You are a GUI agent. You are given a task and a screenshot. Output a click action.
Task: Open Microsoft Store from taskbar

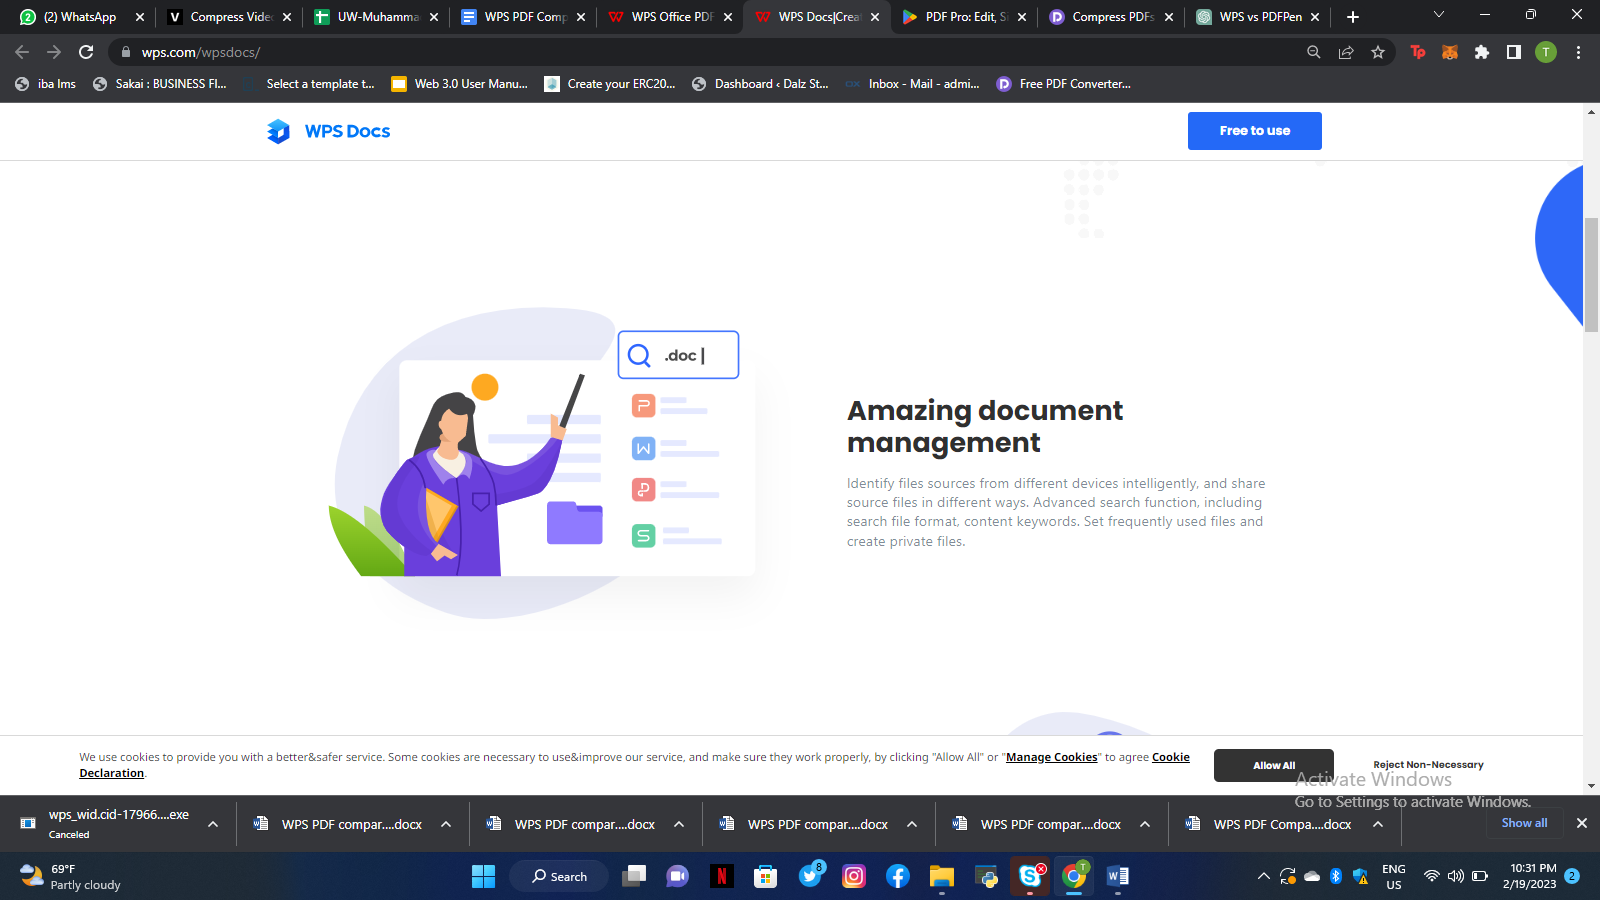[x=766, y=876]
